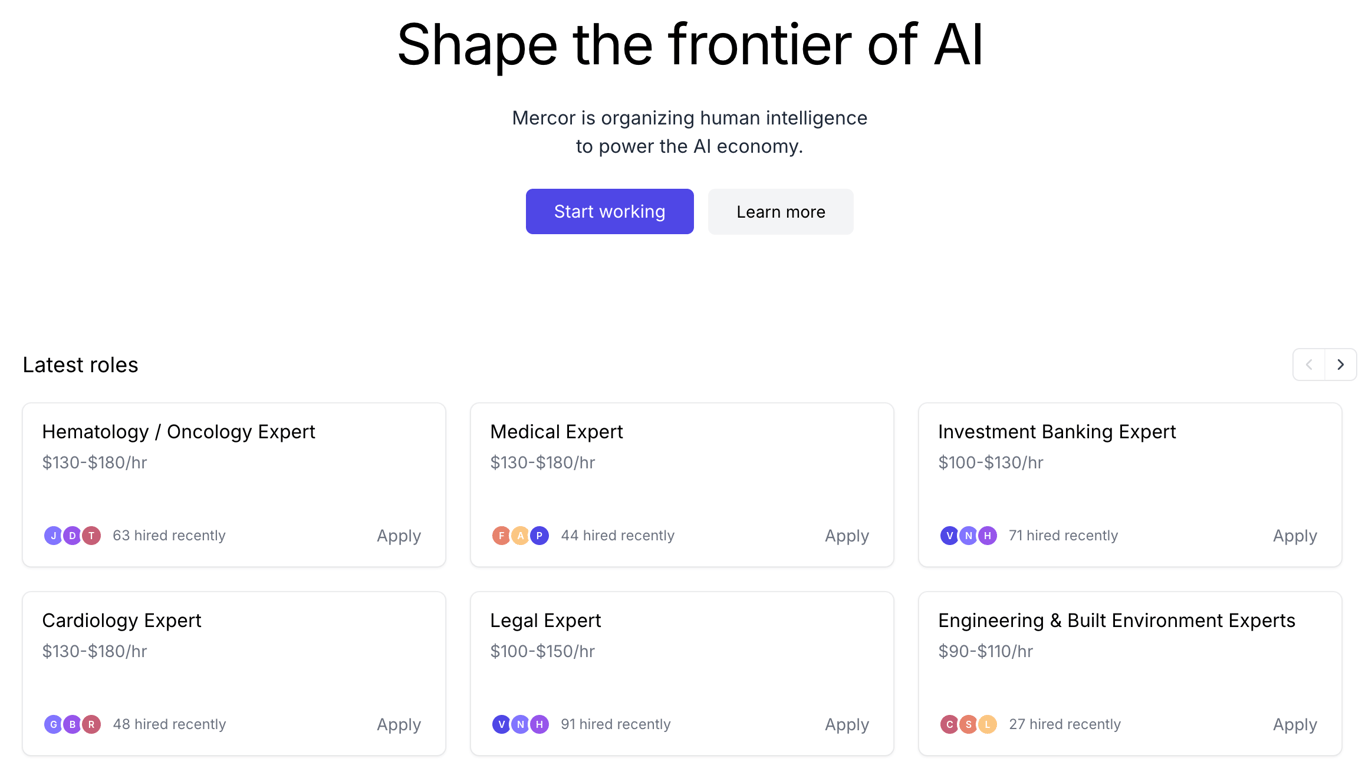The height and width of the screenshot is (768, 1362).
Task: Click the Learn more button
Action: click(x=781, y=211)
